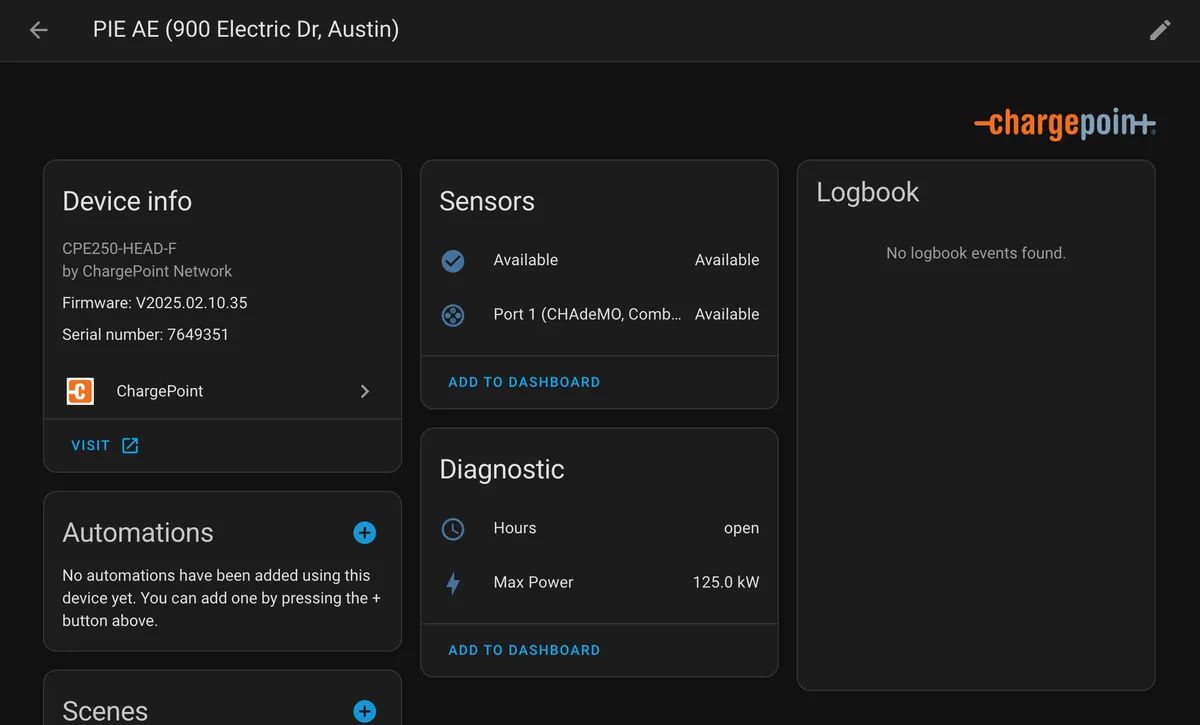Expand ChargePoint integration chevron

click(x=365, y=391)
